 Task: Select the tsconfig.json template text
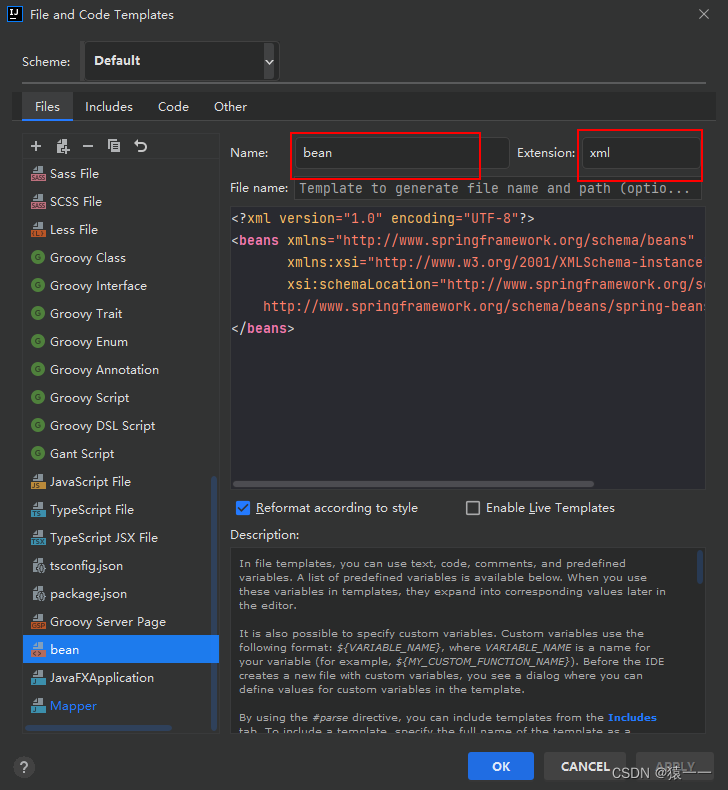[86, 566]
